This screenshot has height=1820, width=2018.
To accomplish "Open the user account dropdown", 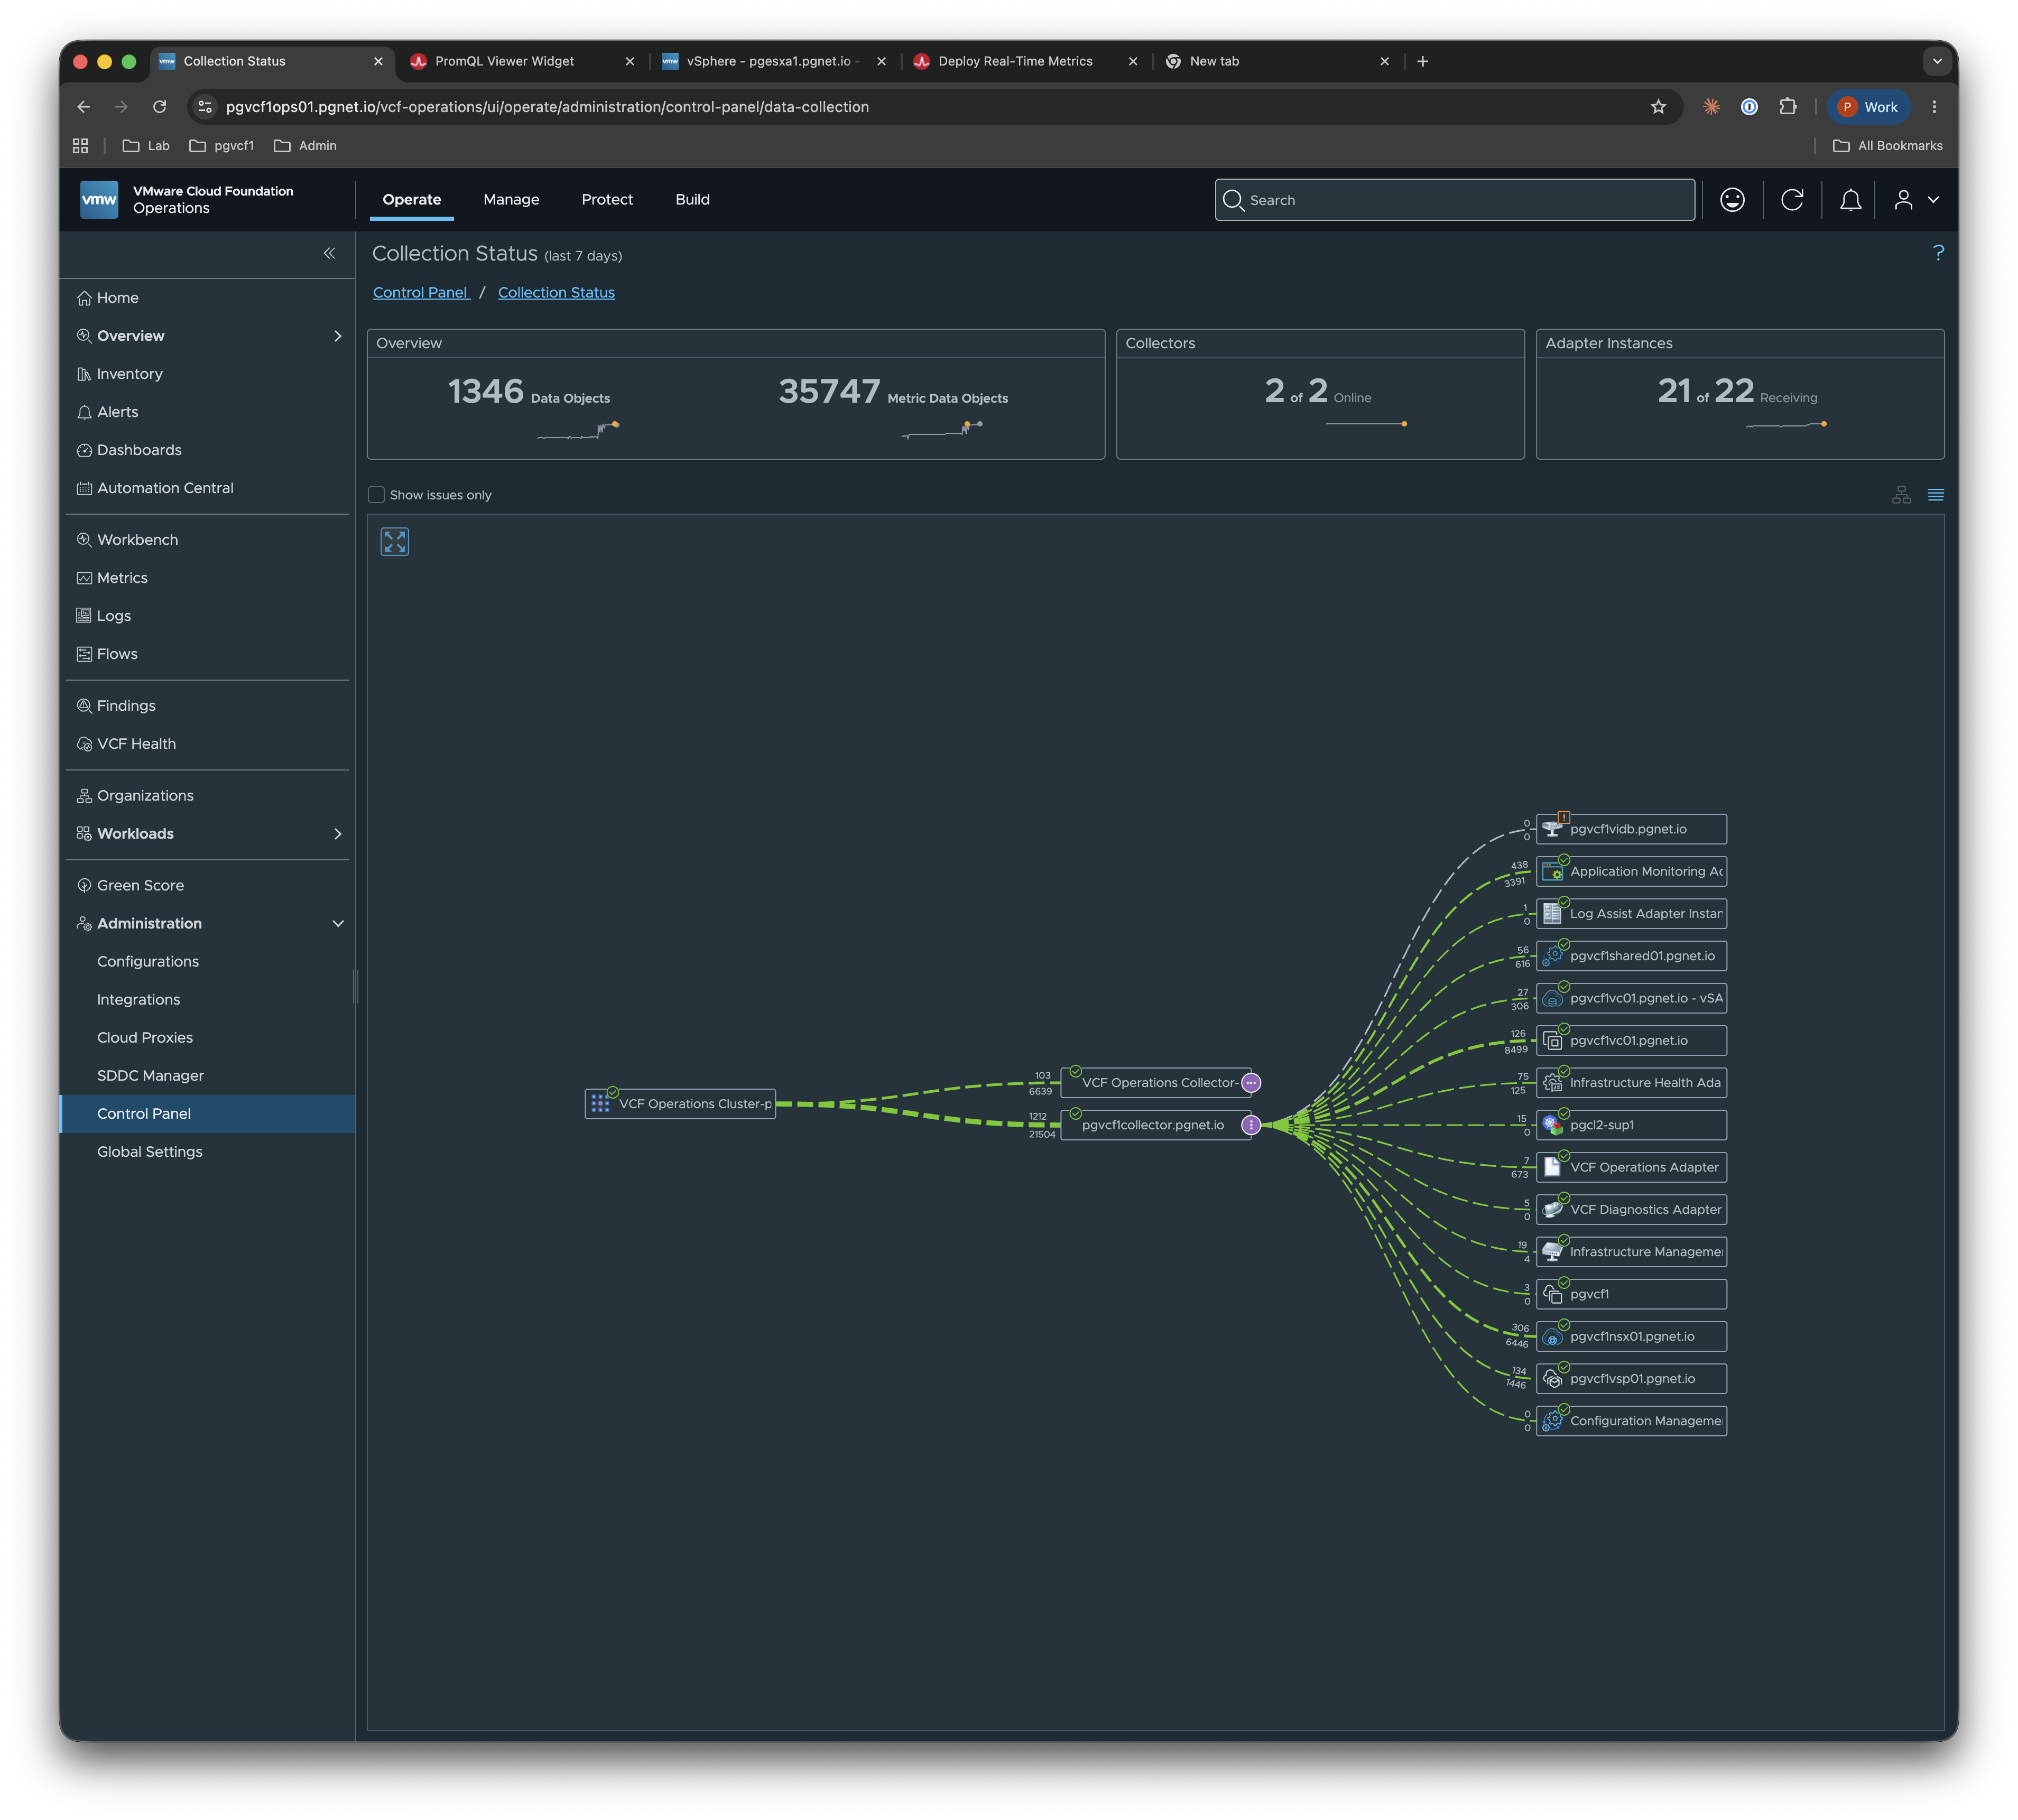I will (1916, 200).
